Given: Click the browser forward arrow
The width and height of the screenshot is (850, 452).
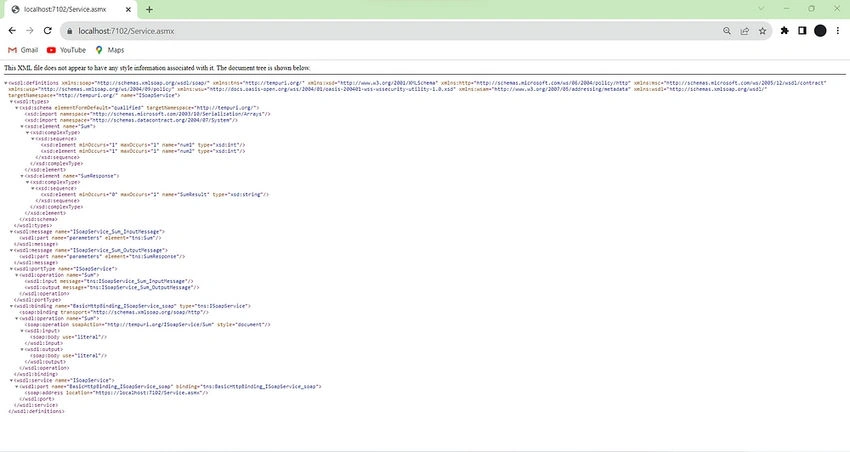Looking at the screenshot, I should [x=30, y=31].
